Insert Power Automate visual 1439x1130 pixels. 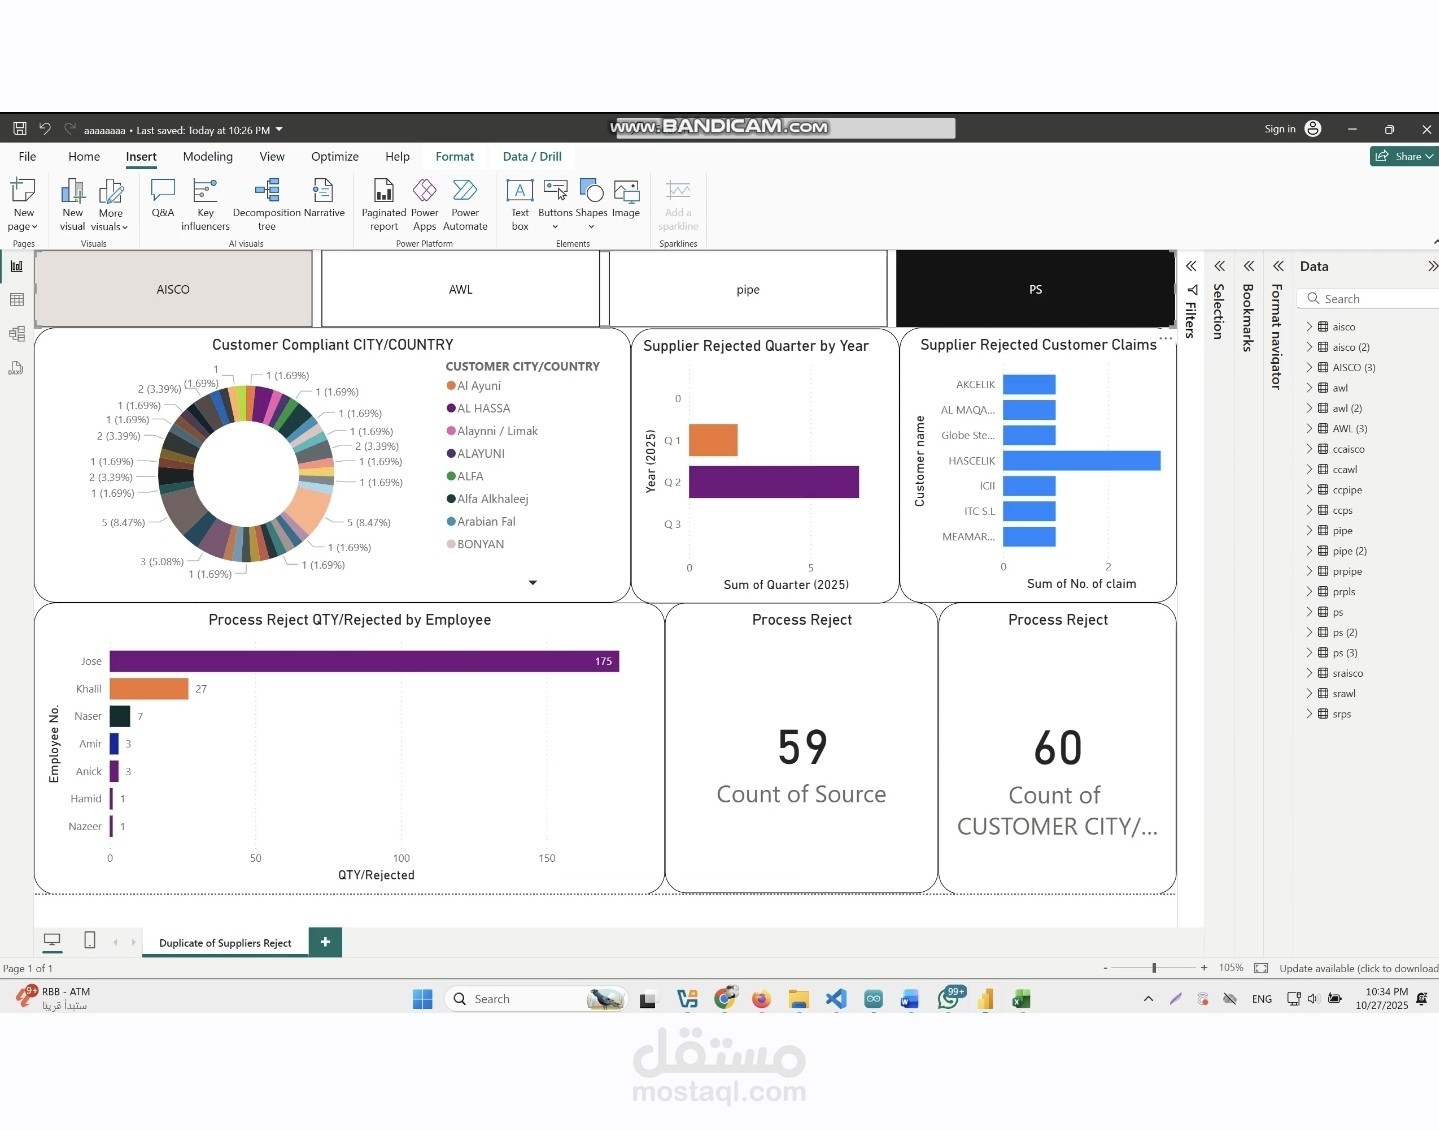(x=465, y=204)
